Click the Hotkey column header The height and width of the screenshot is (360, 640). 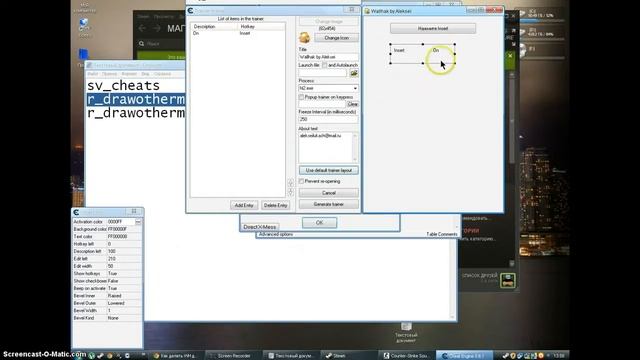click(x=261, y=27)
